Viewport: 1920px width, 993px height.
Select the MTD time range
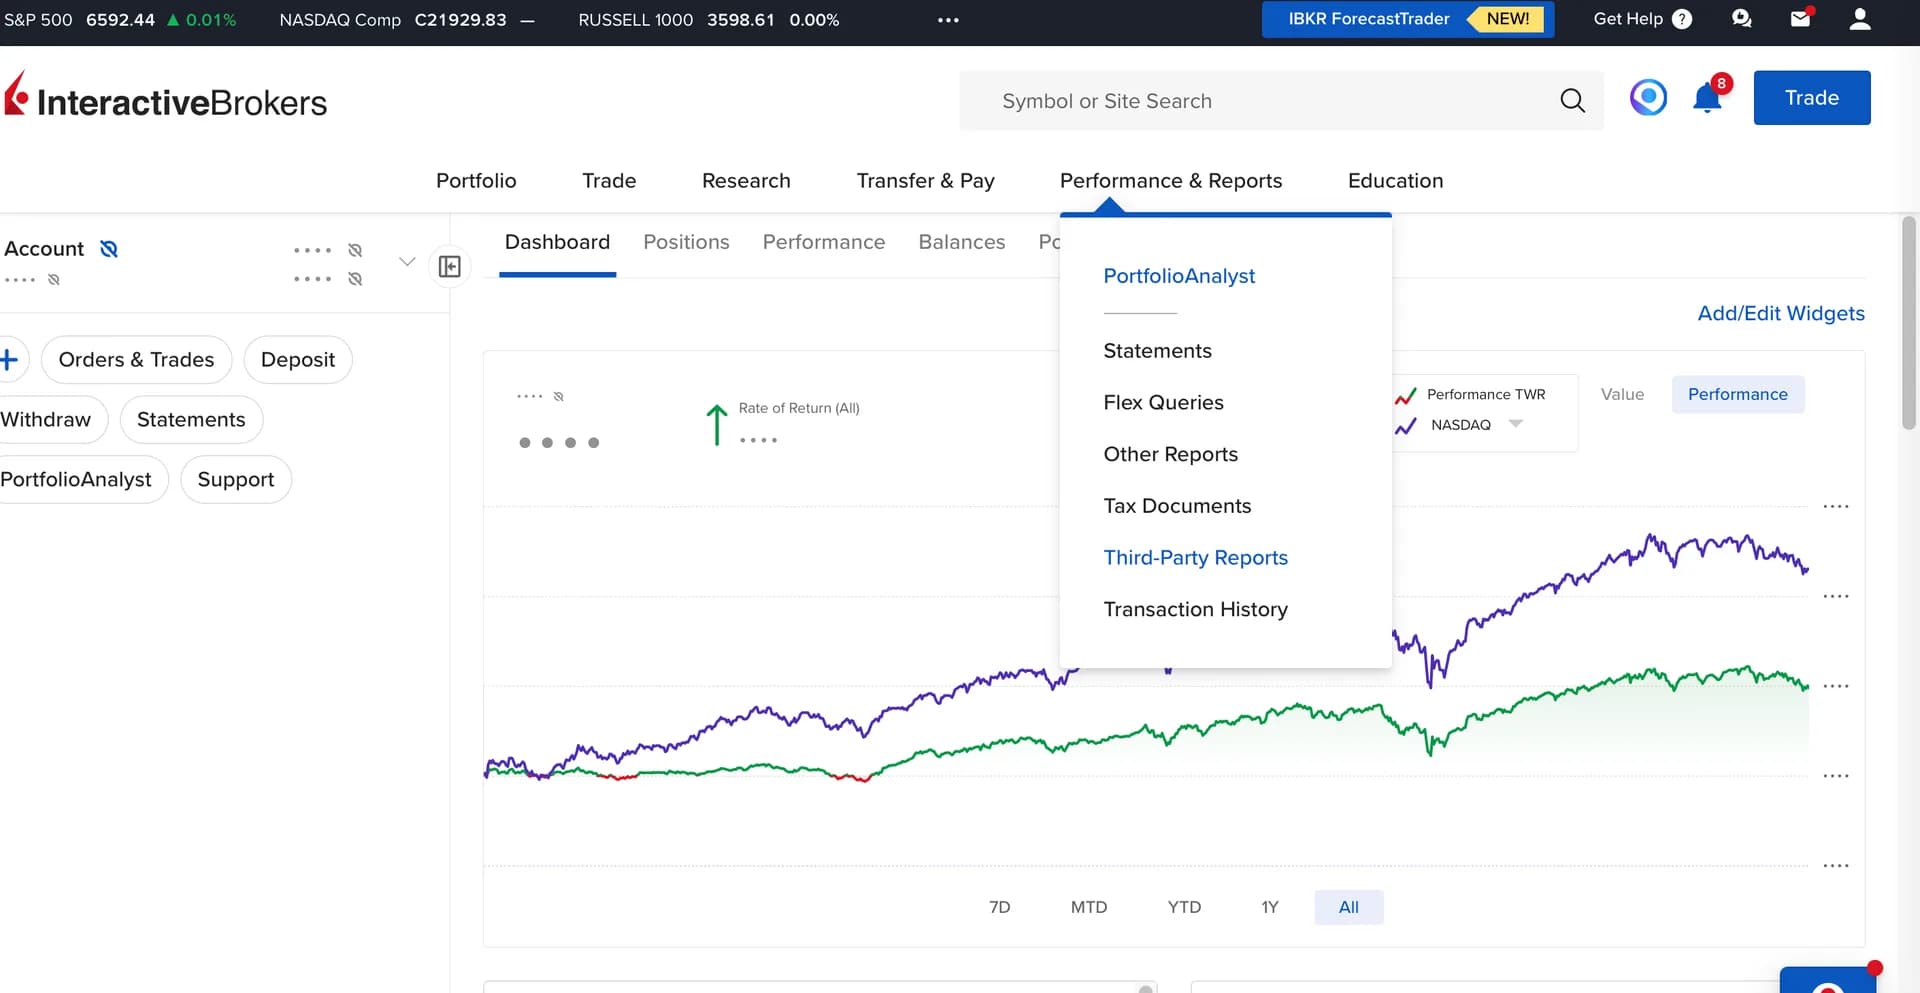pyautogui.click(x=1089, y=907)
